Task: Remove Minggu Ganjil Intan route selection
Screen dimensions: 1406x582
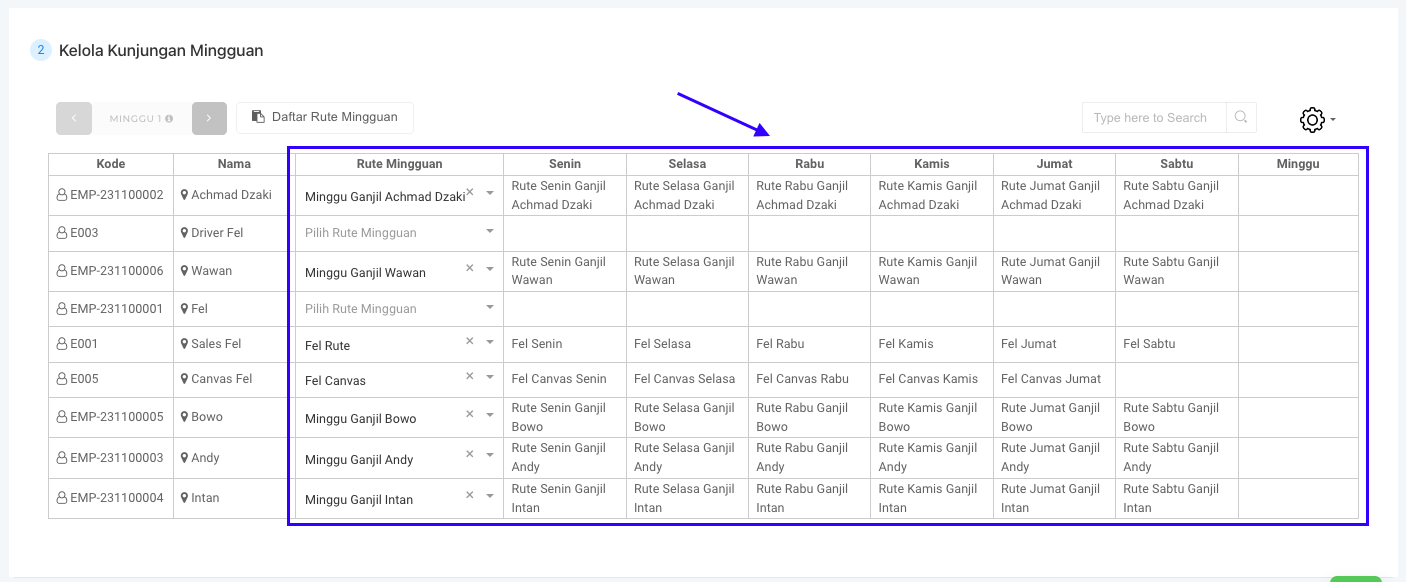Action: (x=470, y=495)
